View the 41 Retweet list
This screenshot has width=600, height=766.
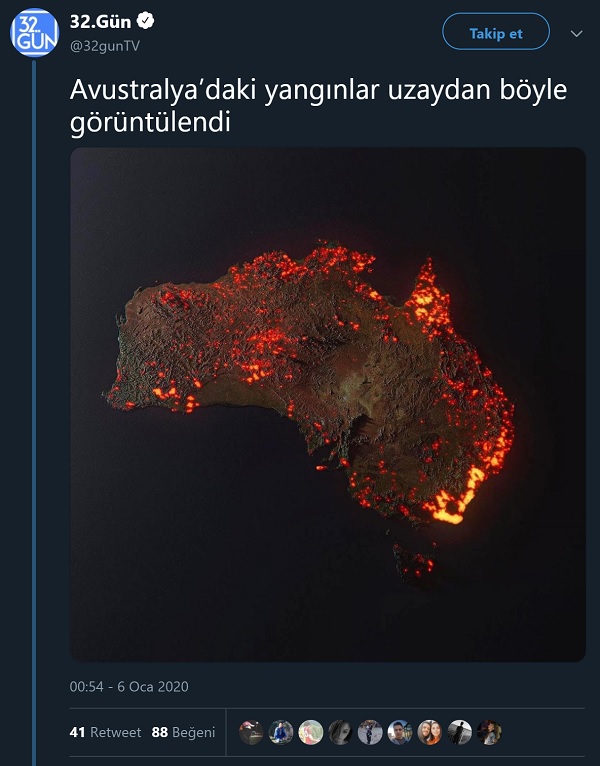(105, 732)
